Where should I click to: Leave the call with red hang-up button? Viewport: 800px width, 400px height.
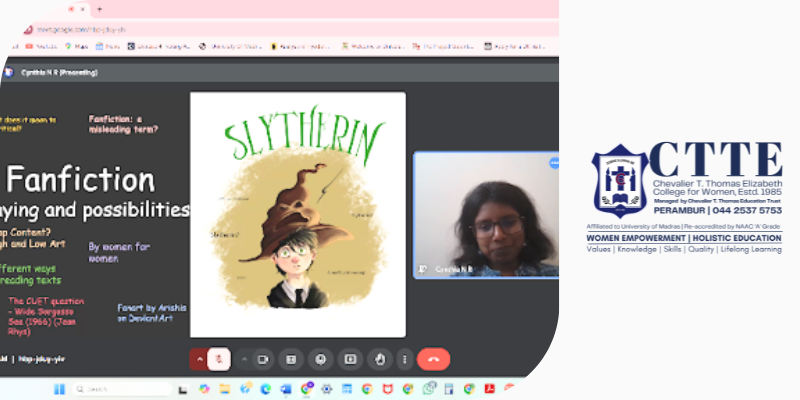(x=433, y=359)
